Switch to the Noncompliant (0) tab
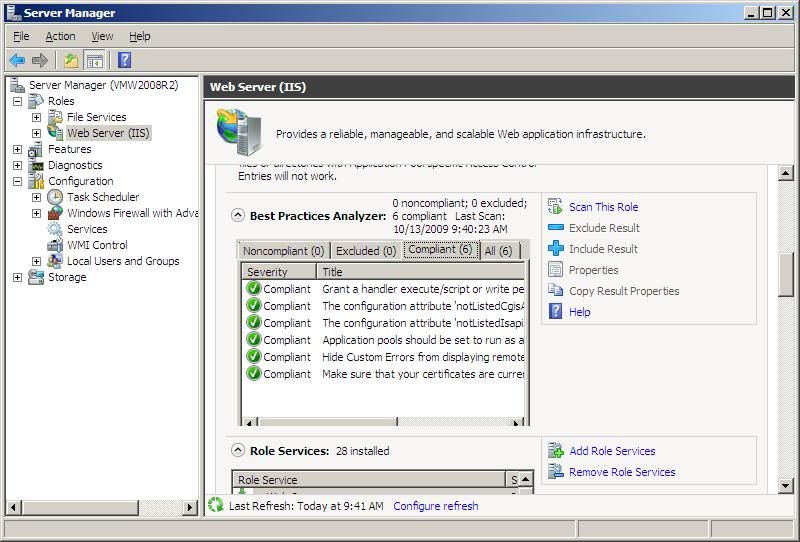This screenshot has height=542, width=800. click(x=283, y=251)
